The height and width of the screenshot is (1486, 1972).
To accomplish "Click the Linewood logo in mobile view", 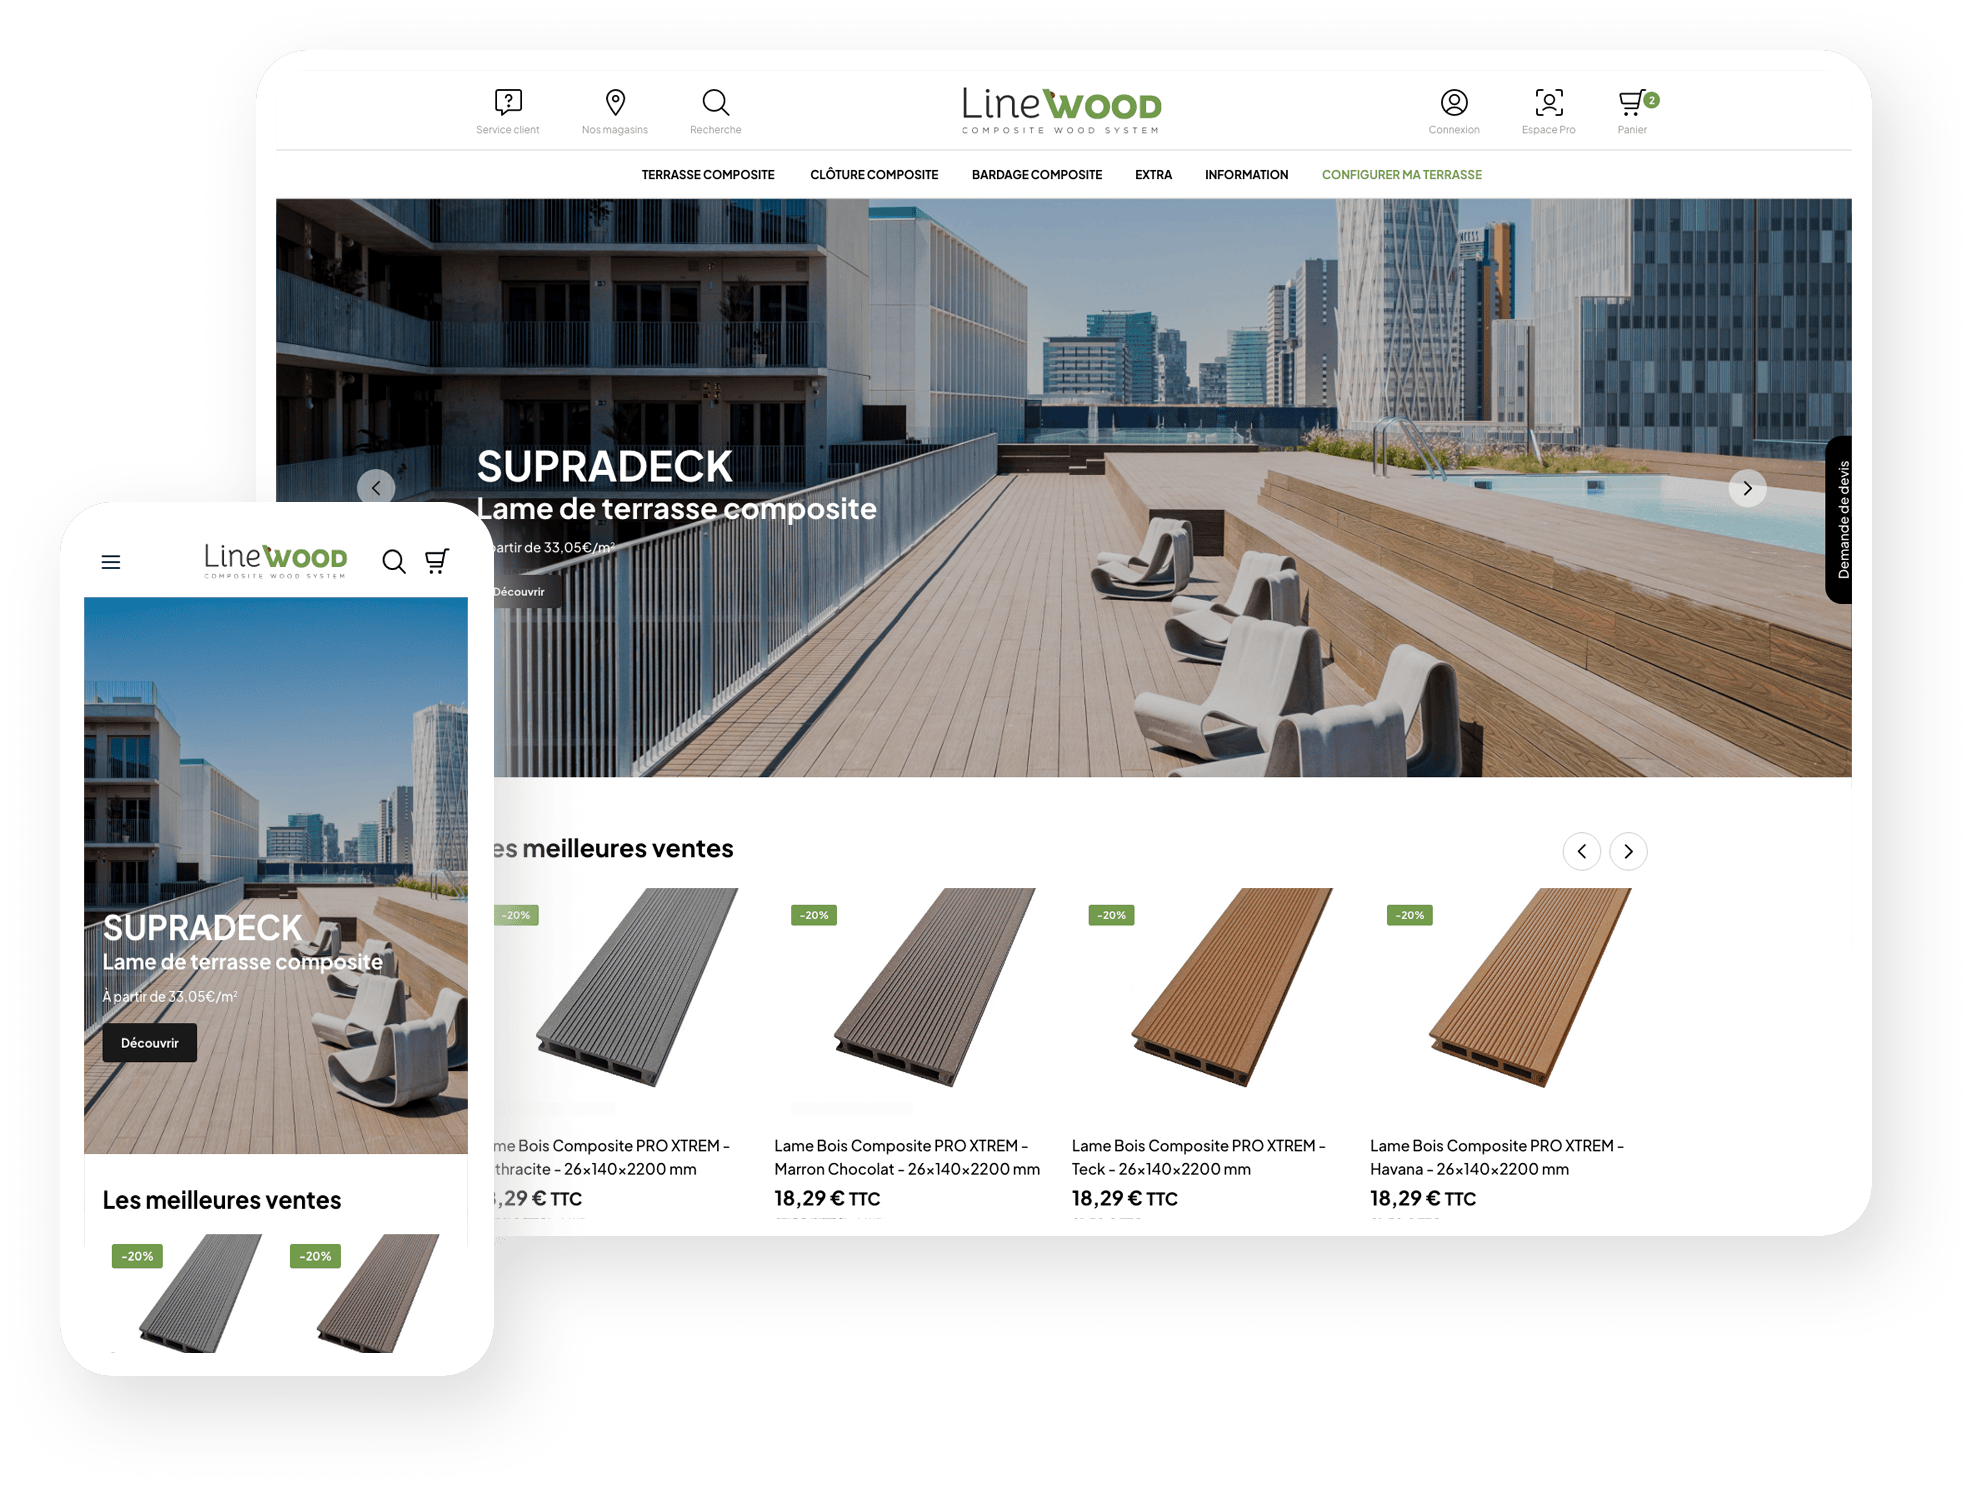I will click(x=276, y=561).
